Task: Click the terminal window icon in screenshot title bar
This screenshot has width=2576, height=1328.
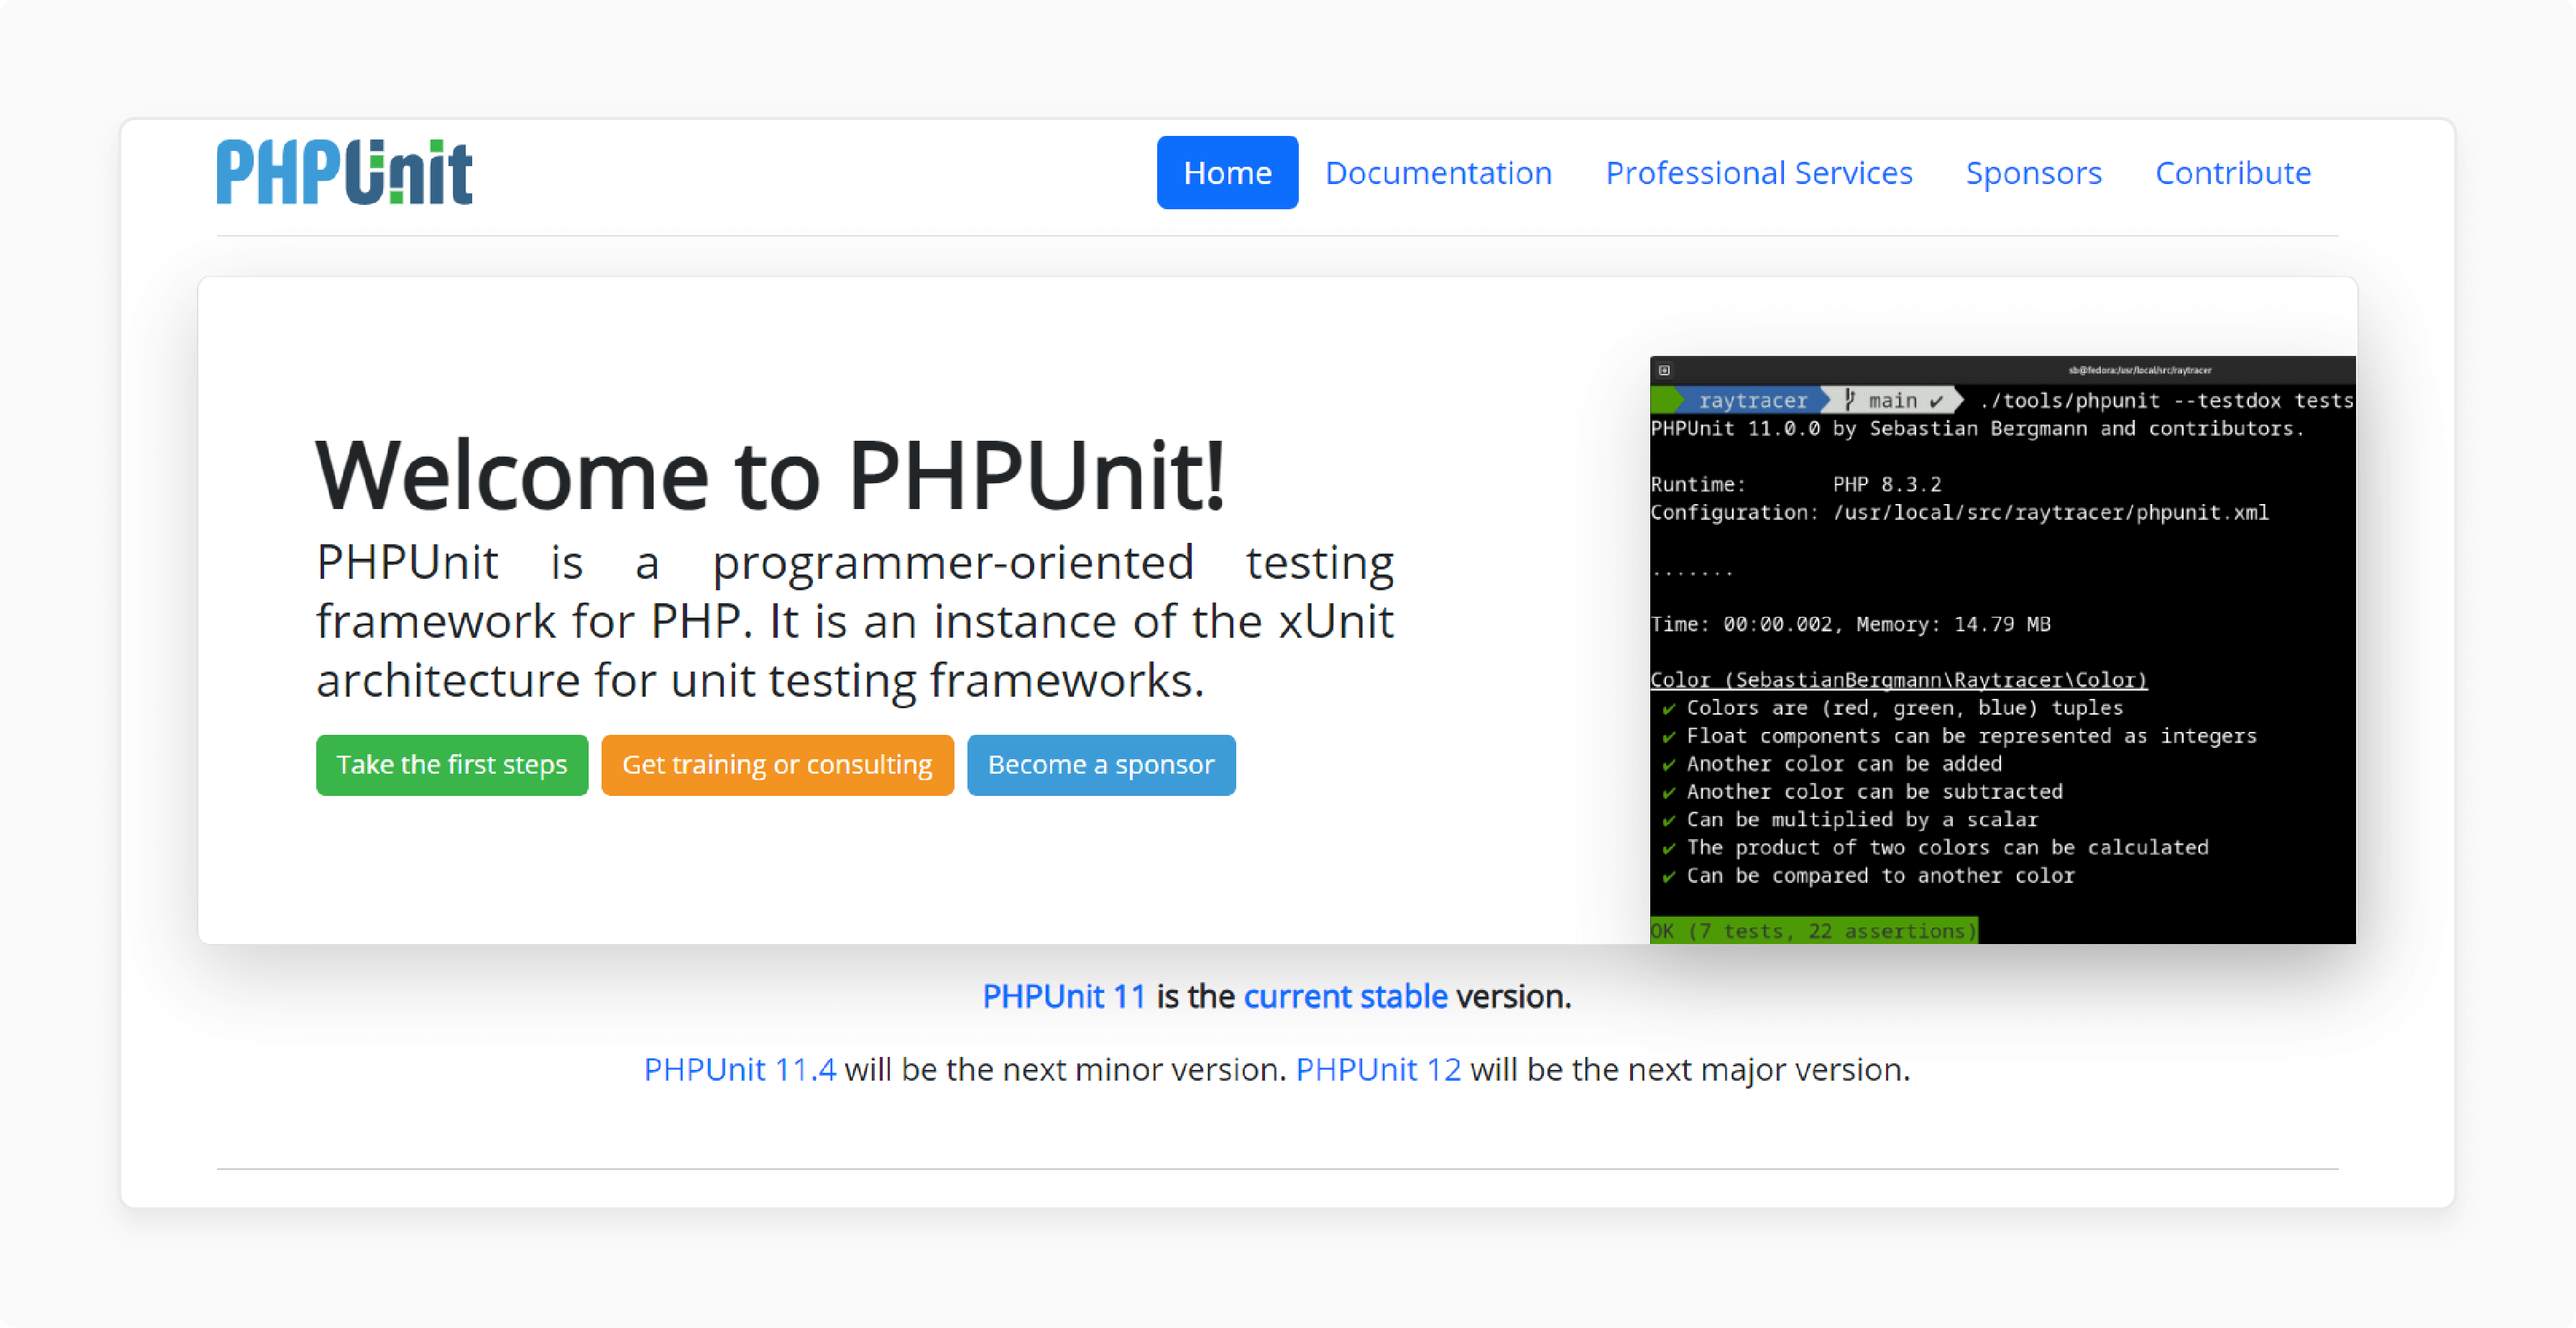Action: point(1664,370)
